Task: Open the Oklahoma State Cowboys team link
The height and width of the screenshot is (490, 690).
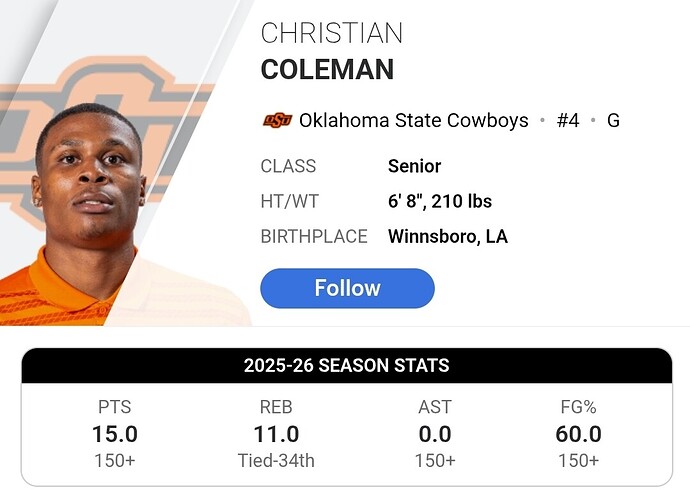Action: click(413, 121)
